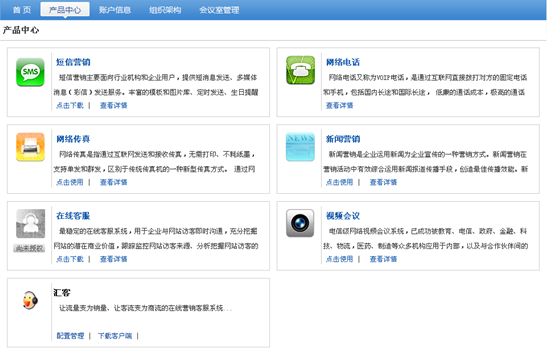Click the grey 在线客服 headset icon
Viewport: 547px width, 361px height.
point(30,224)
